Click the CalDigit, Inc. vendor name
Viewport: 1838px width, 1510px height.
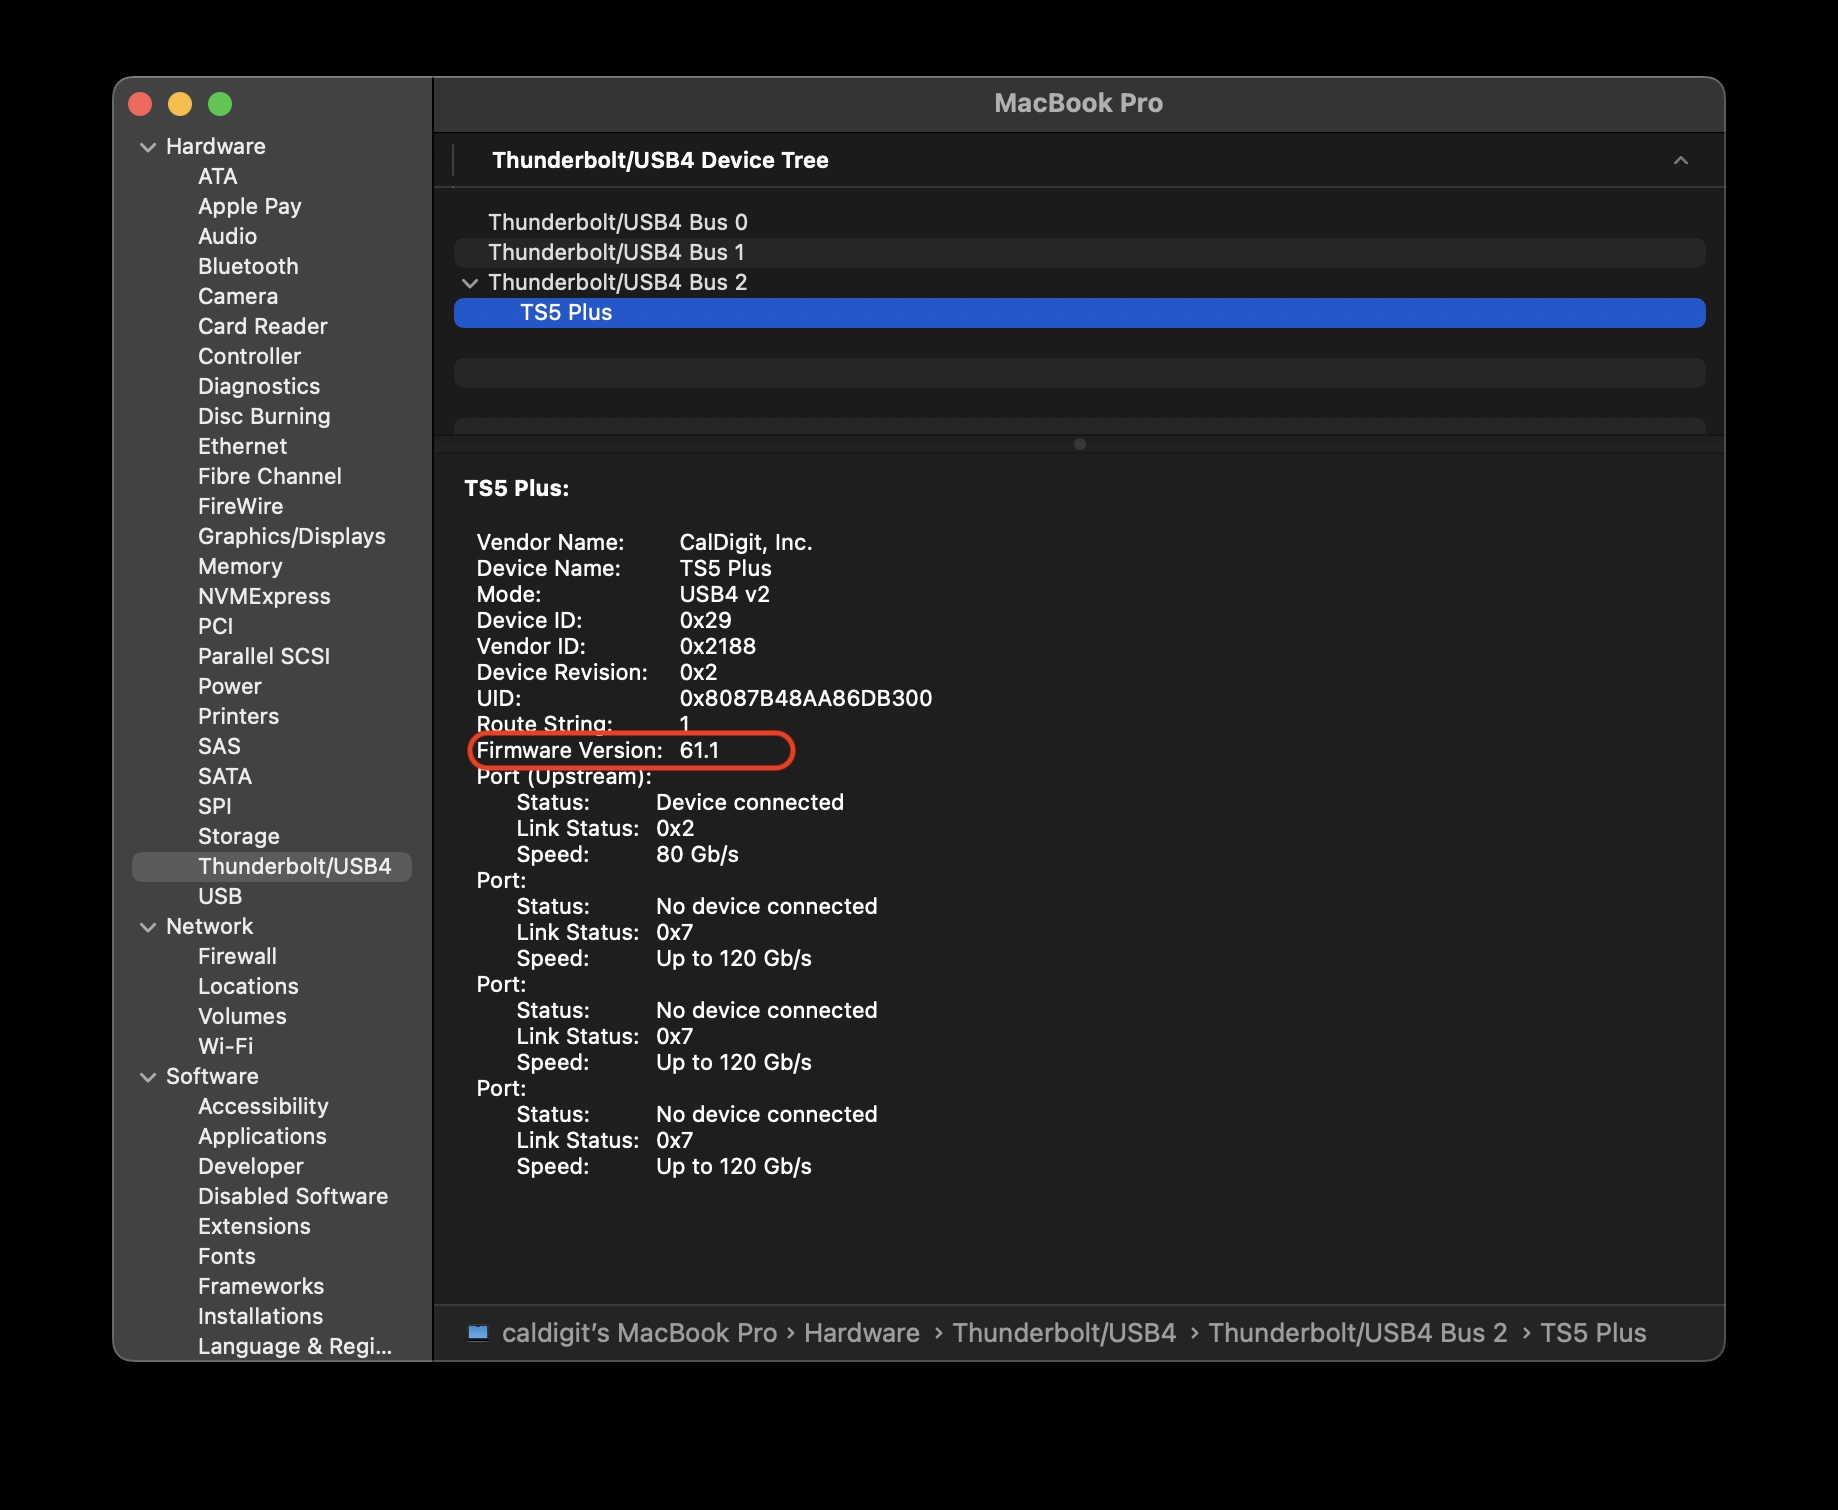pyautogui.click(x=745, y=542)
